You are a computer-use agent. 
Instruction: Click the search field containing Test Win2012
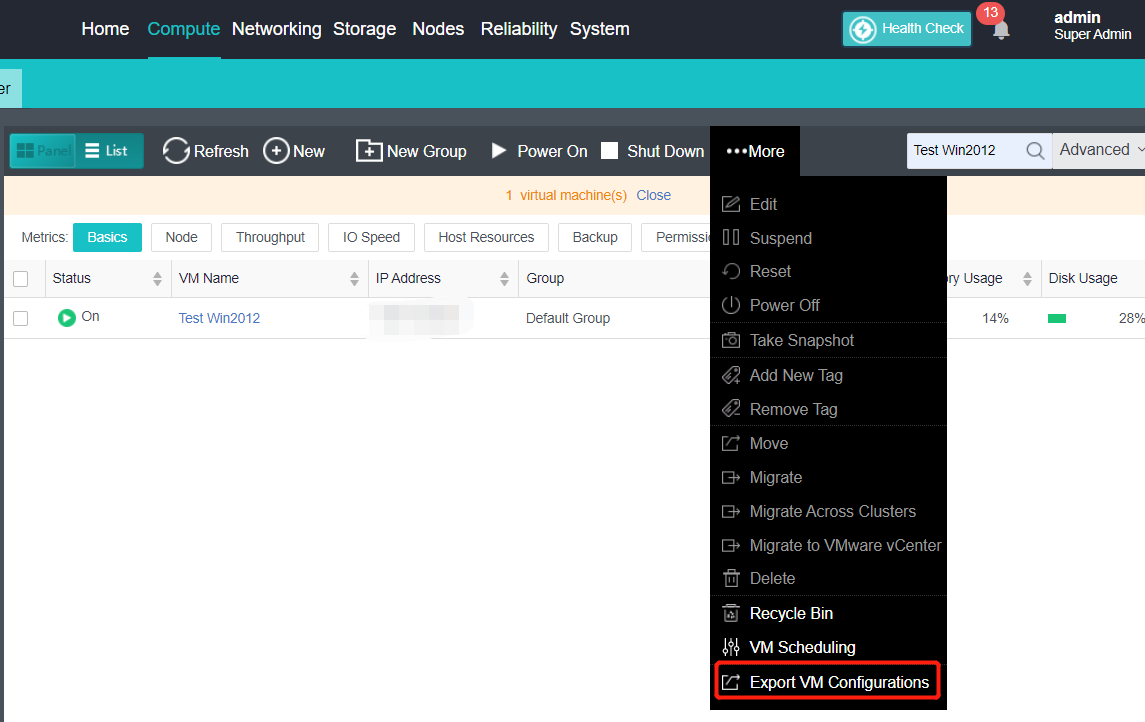965,151
